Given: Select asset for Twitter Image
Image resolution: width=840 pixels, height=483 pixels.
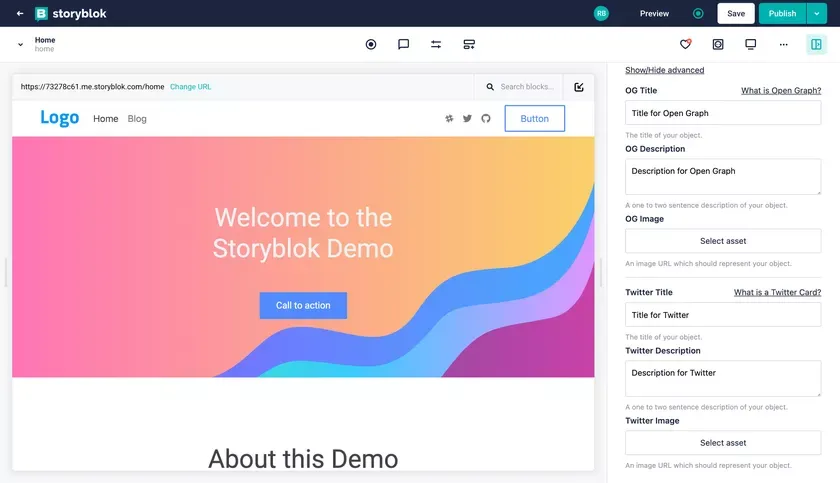Looking at the screenshot, I should pyautogui.click(x=723, y=443).
